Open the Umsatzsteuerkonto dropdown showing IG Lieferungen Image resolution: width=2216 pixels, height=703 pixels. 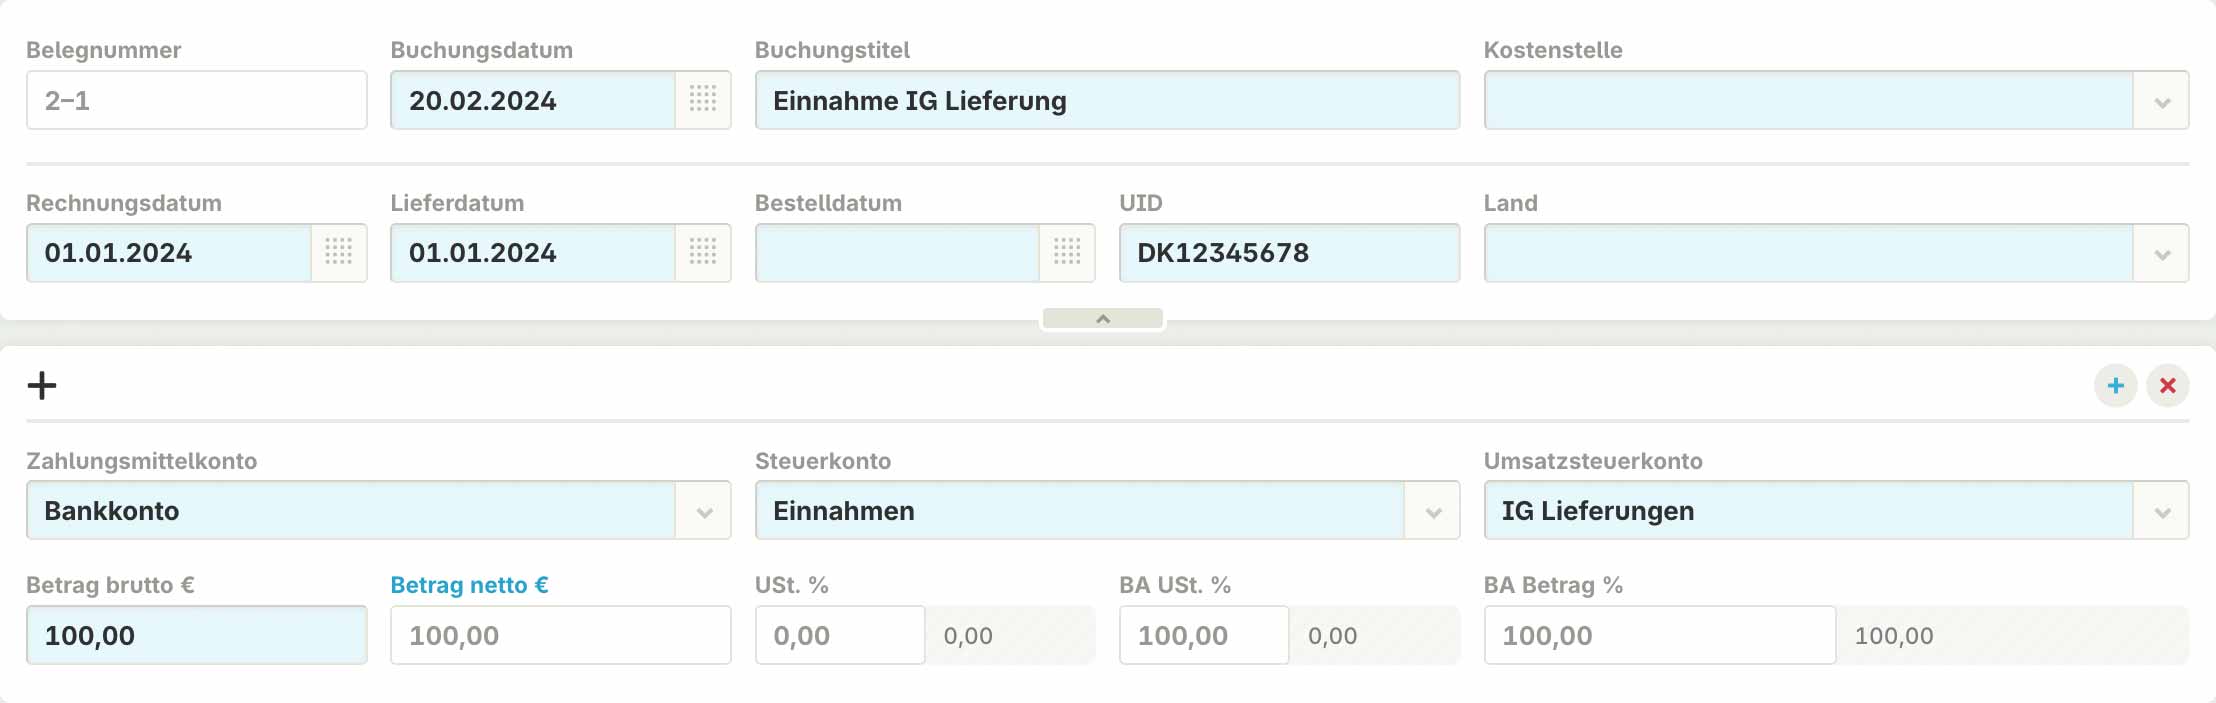tap(2163, 510)
